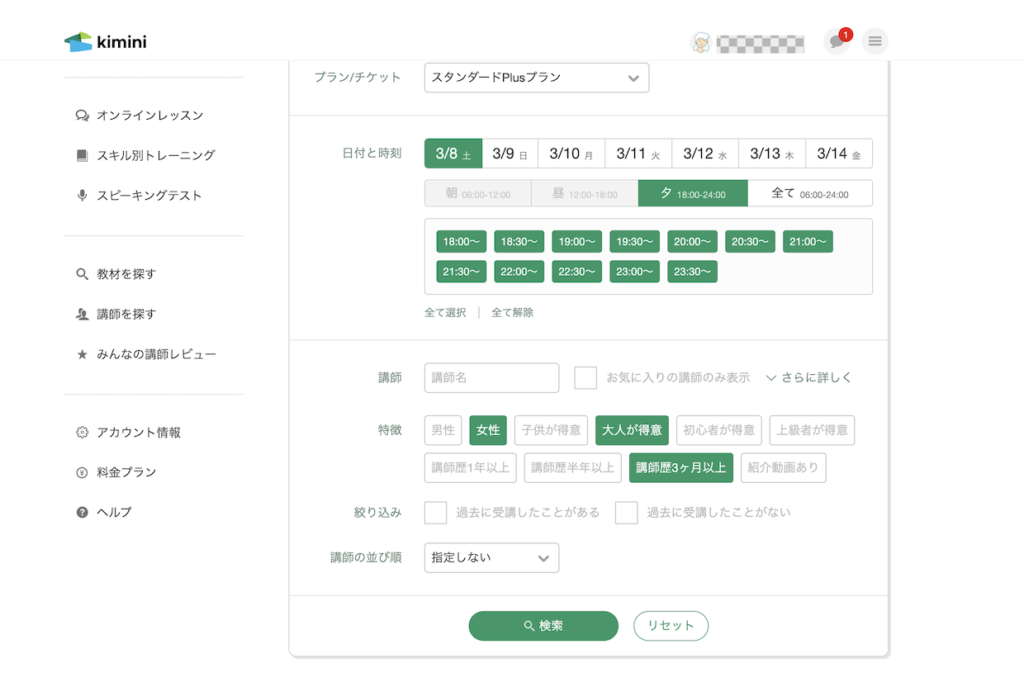The height and width of the screenshot is (696, 1024).
Task: Toggle the 23:00〜 time slot
Action: 634,272
